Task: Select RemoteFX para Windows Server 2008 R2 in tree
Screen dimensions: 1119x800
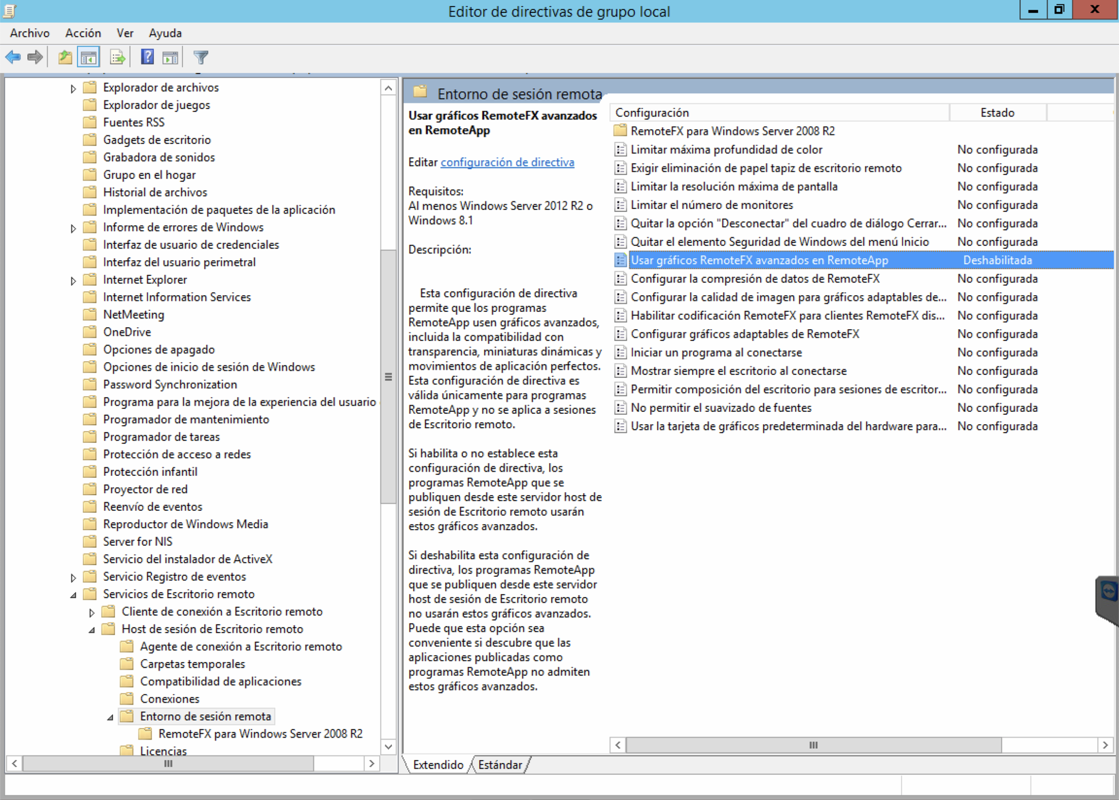Action: click(260, 734)
